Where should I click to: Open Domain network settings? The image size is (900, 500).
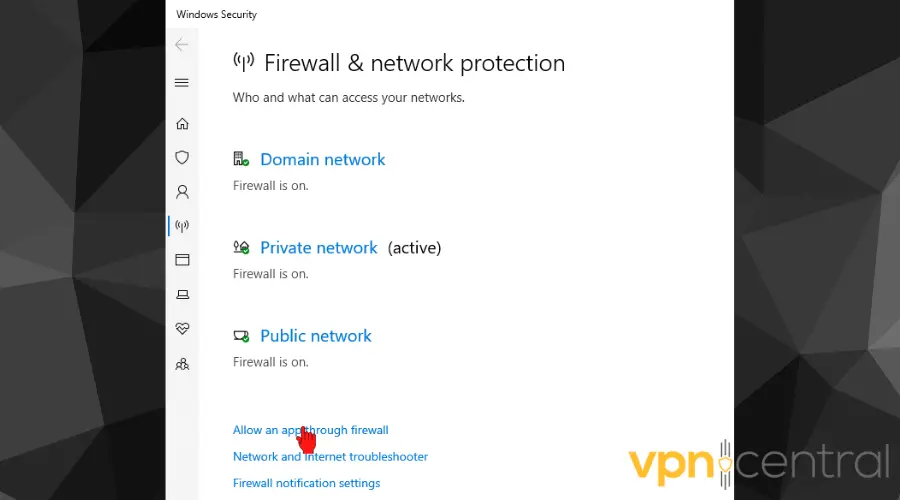point(322,159)
